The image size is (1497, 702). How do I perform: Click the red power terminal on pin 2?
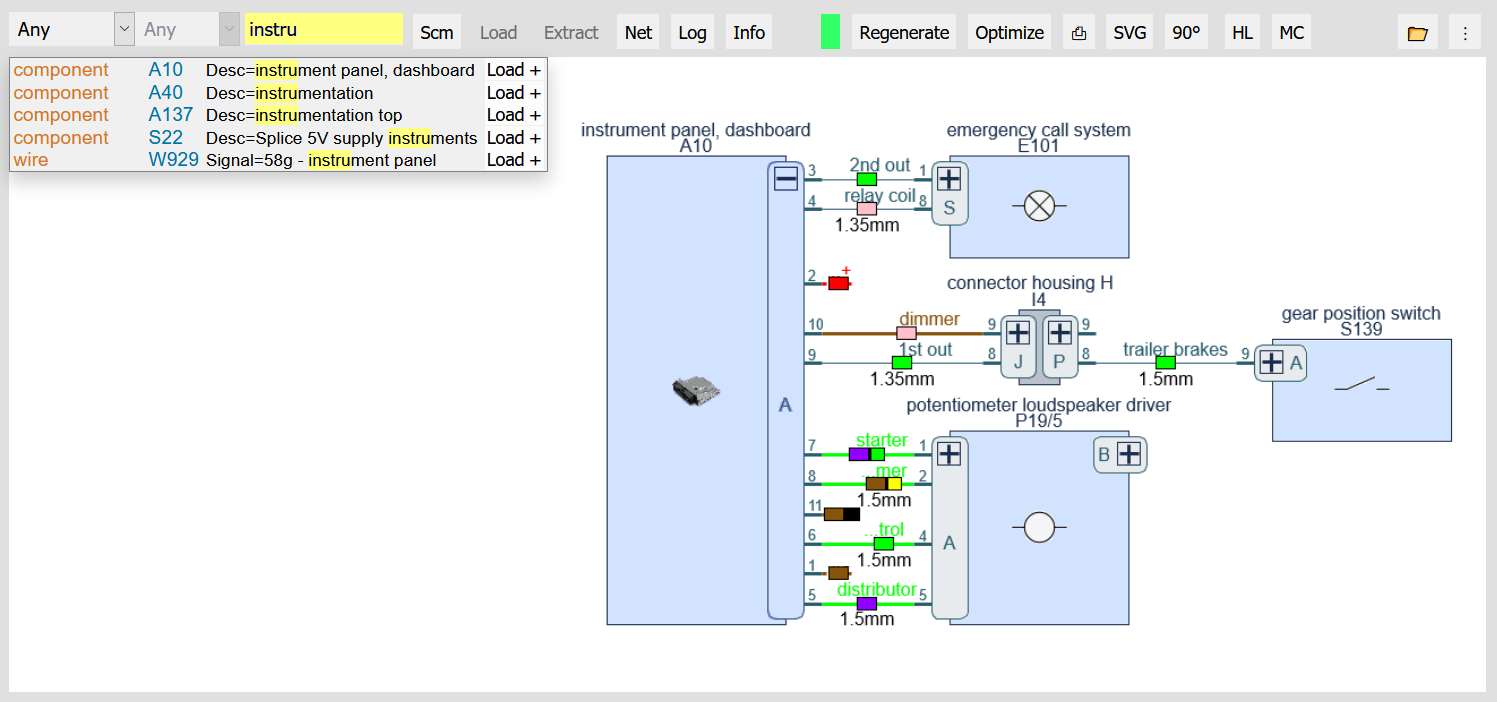[838, 283]
